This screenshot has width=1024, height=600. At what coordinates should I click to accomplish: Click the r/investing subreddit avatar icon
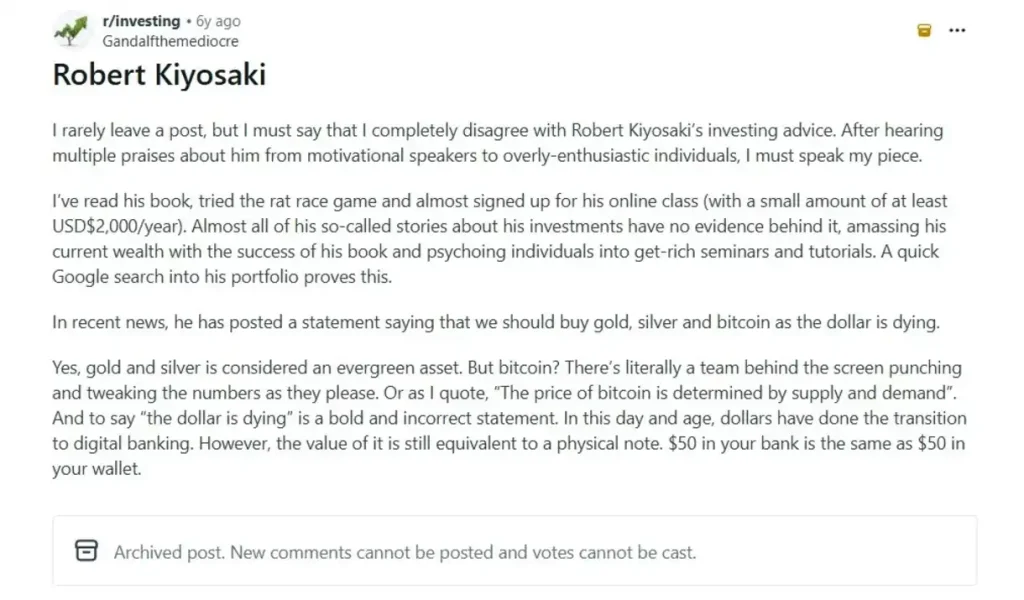click(70, 30)
